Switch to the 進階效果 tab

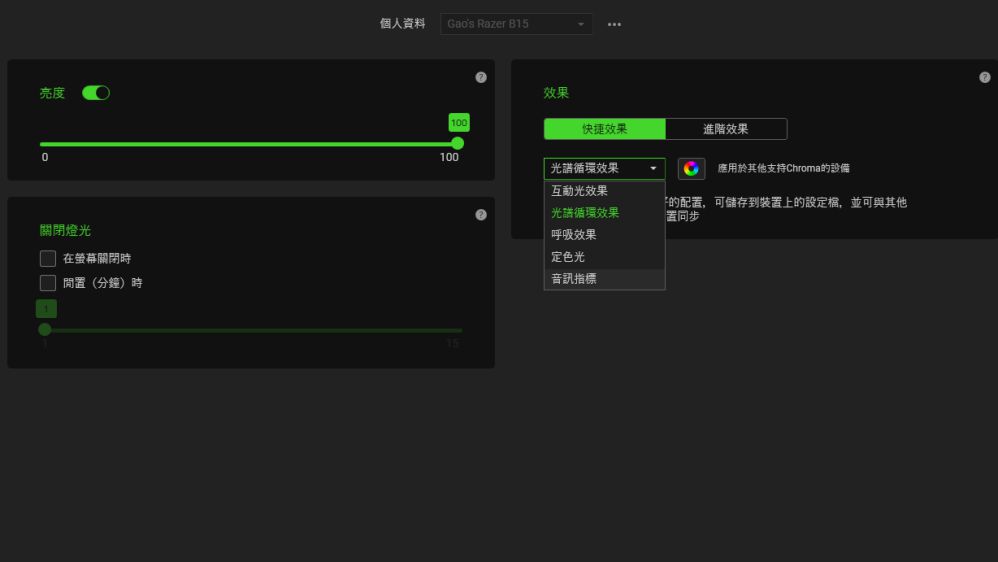(726, 129)
